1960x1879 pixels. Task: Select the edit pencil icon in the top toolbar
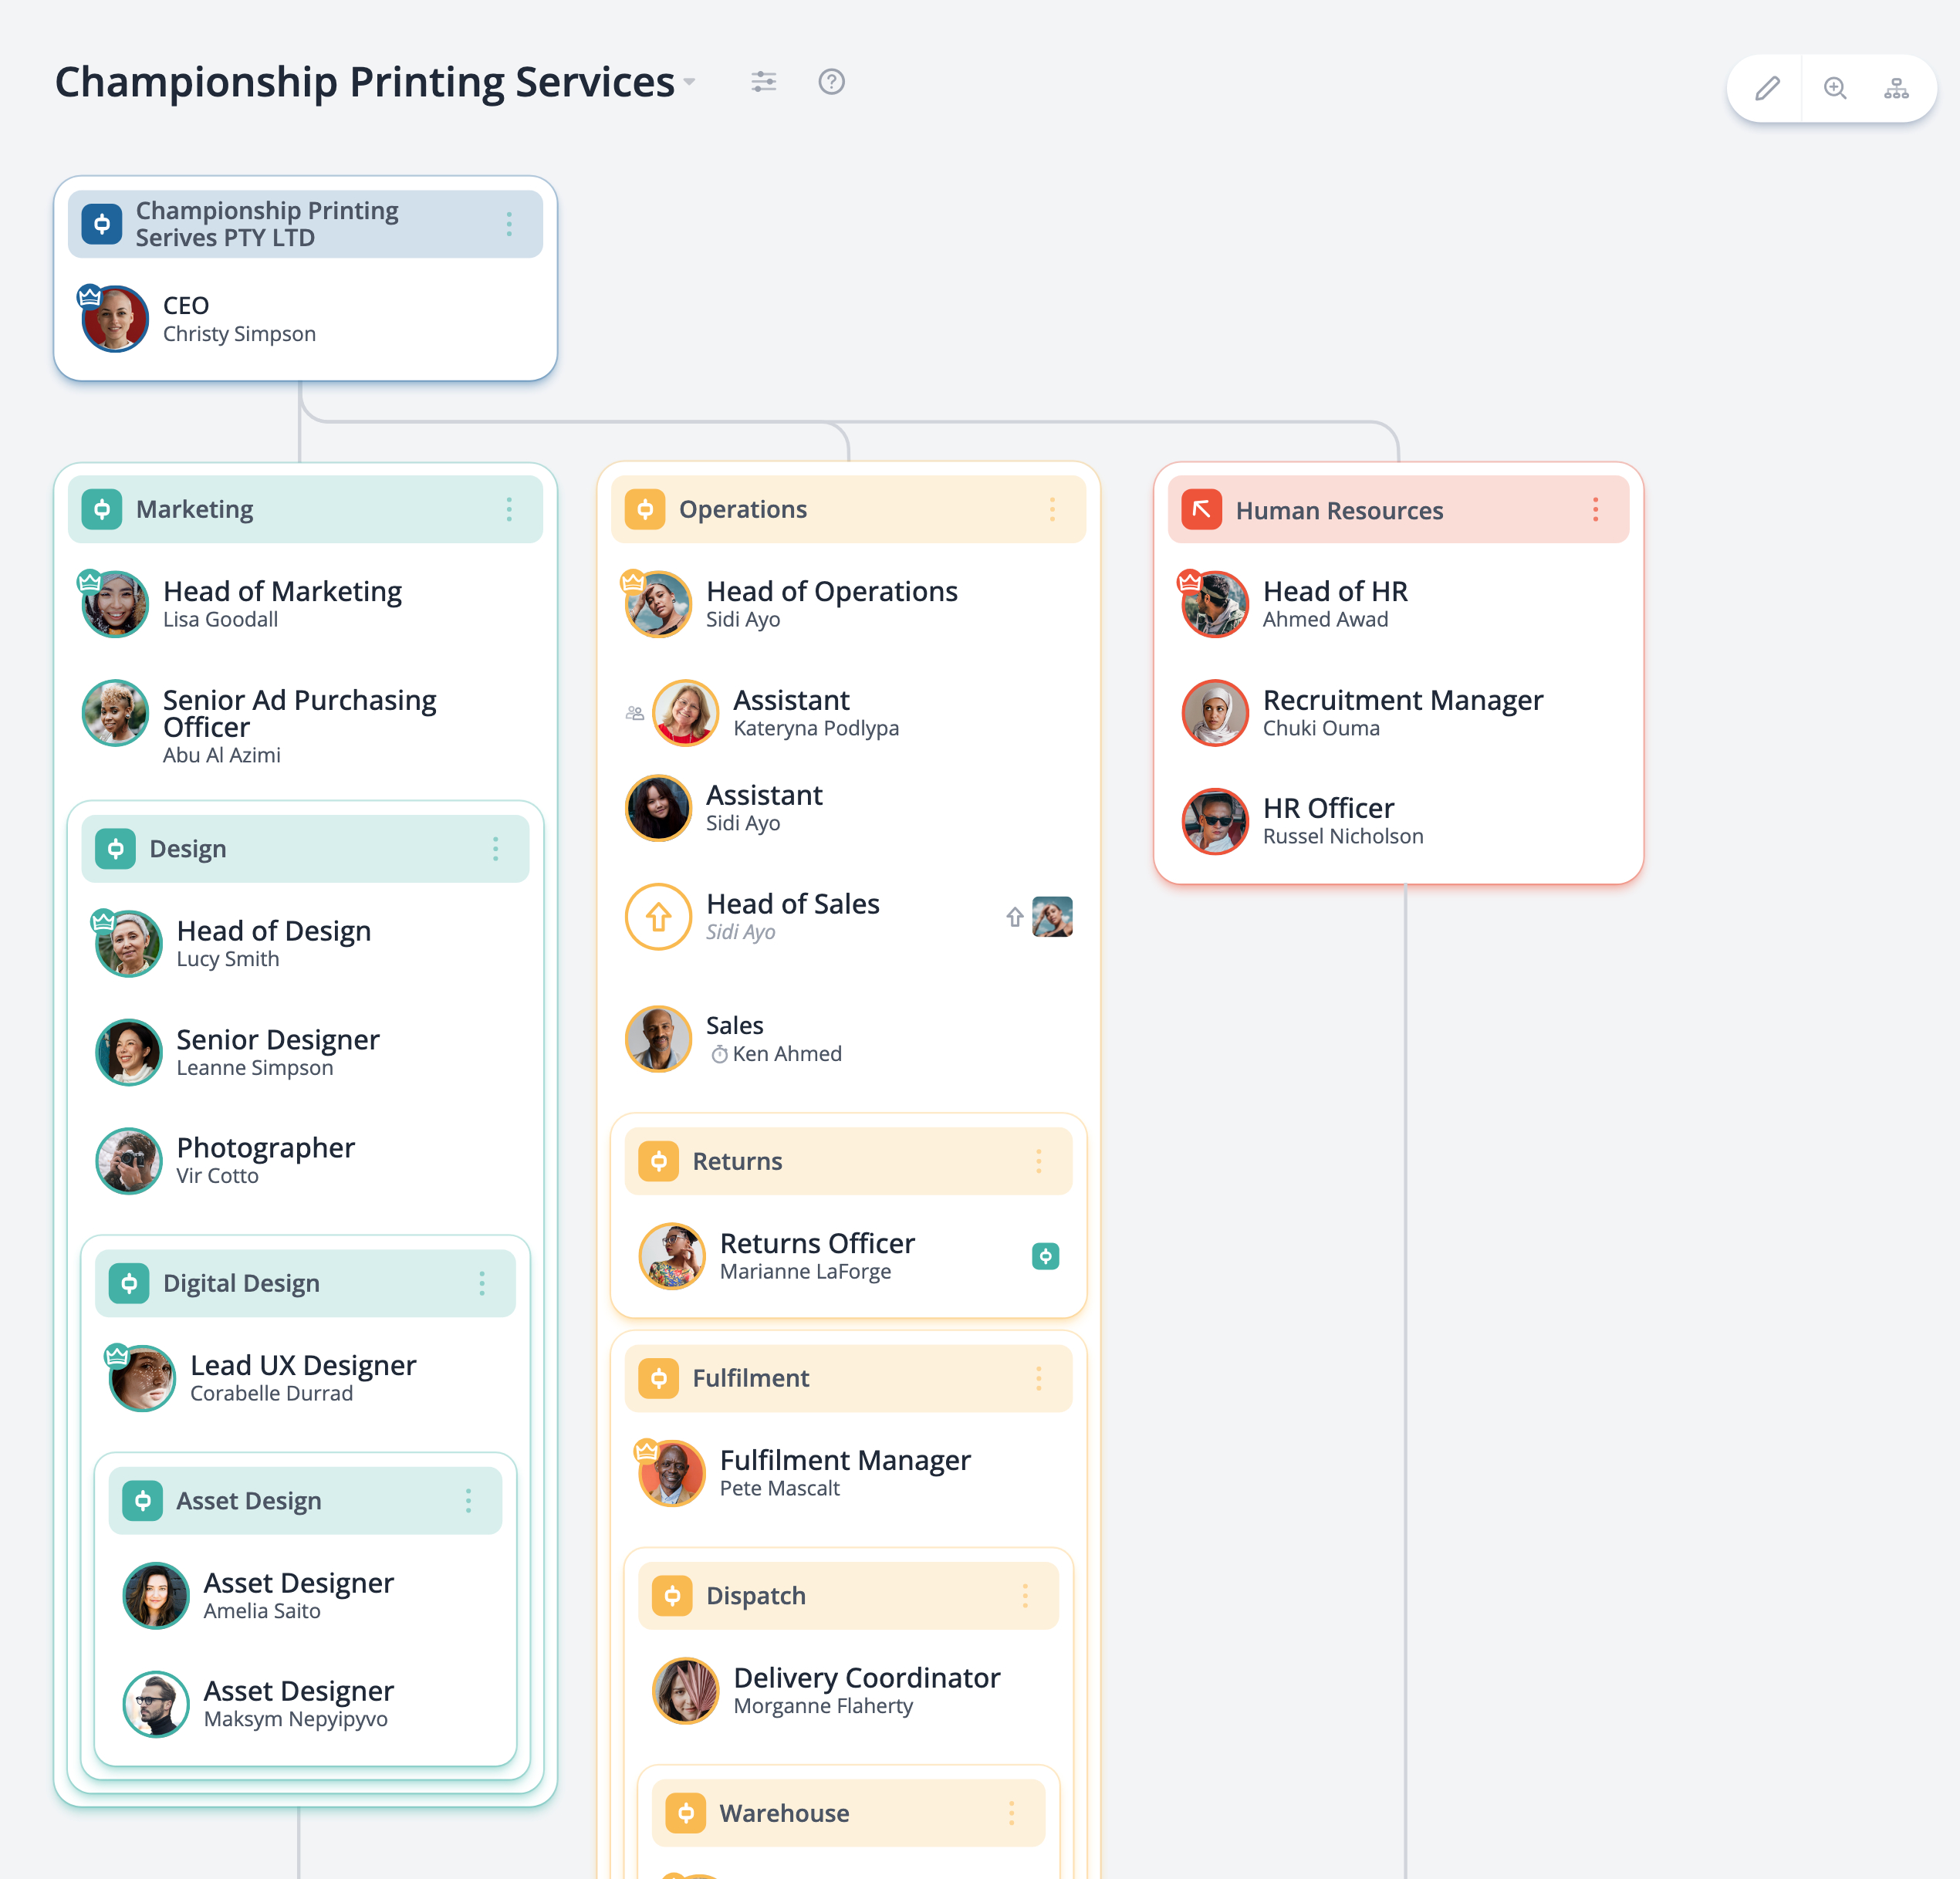coord(1766,88)
